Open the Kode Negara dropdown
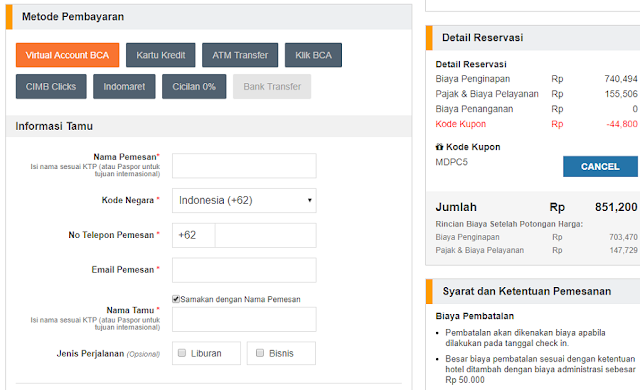Viewport: 640px width, 390px height. [244, 200]
